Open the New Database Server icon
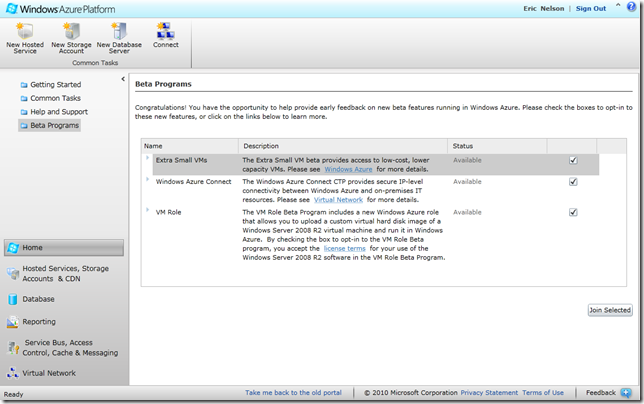 pos(119,31)
